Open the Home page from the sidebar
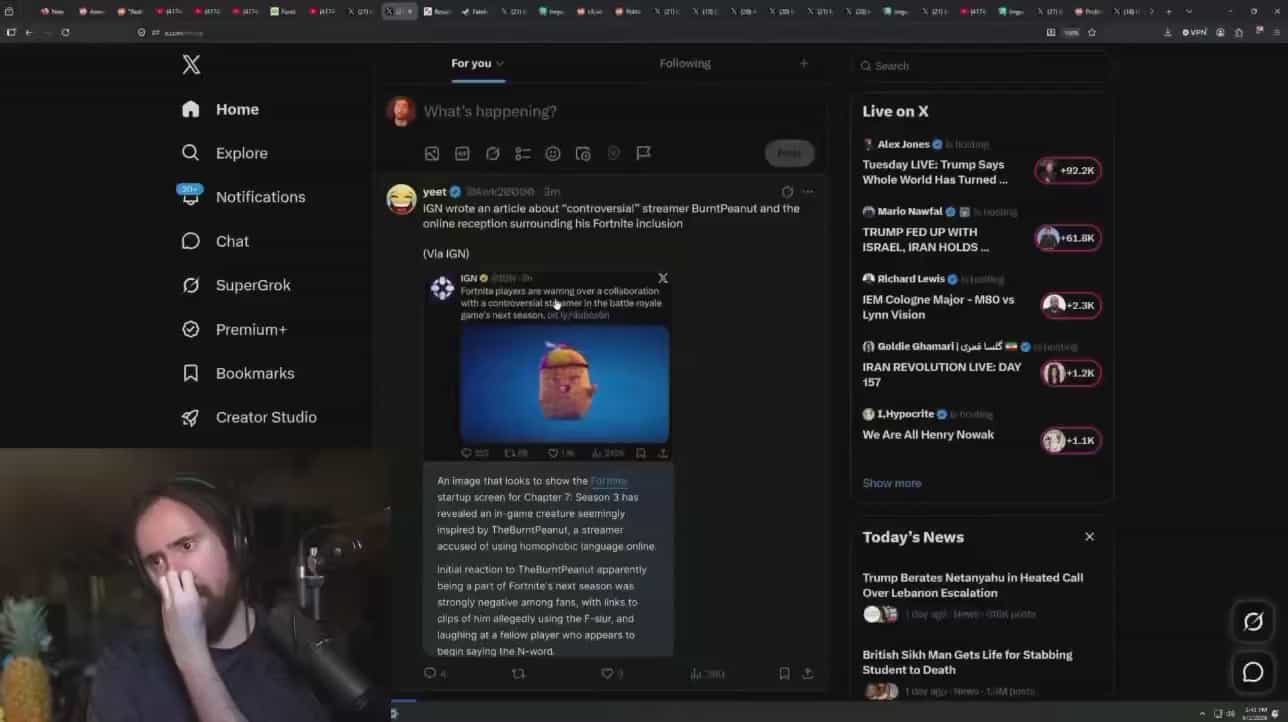Viewport: 1288px width, 722px height. click(x=220, y=109)
